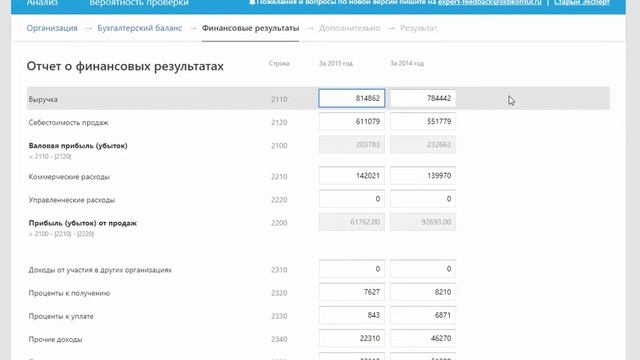Image resolution: width=640 pixels, height=360 pixels.
Task: Click the Доходы от участия в других организациях label
Action: [100, 270]
